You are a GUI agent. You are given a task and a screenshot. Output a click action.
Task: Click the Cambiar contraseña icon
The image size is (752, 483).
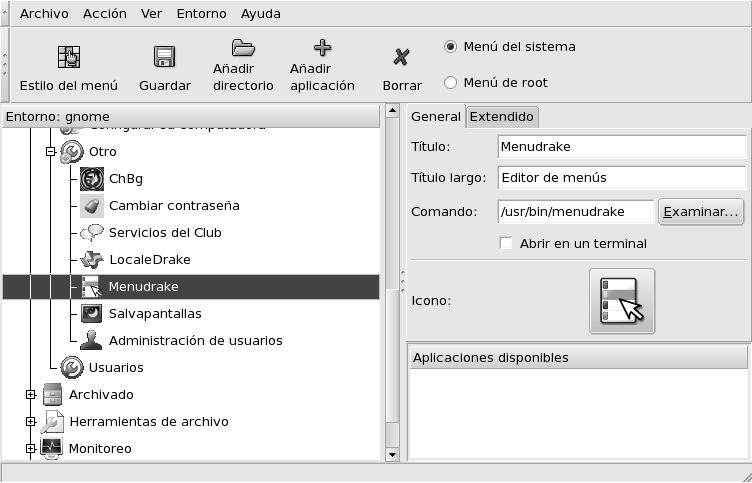[92, 206]
